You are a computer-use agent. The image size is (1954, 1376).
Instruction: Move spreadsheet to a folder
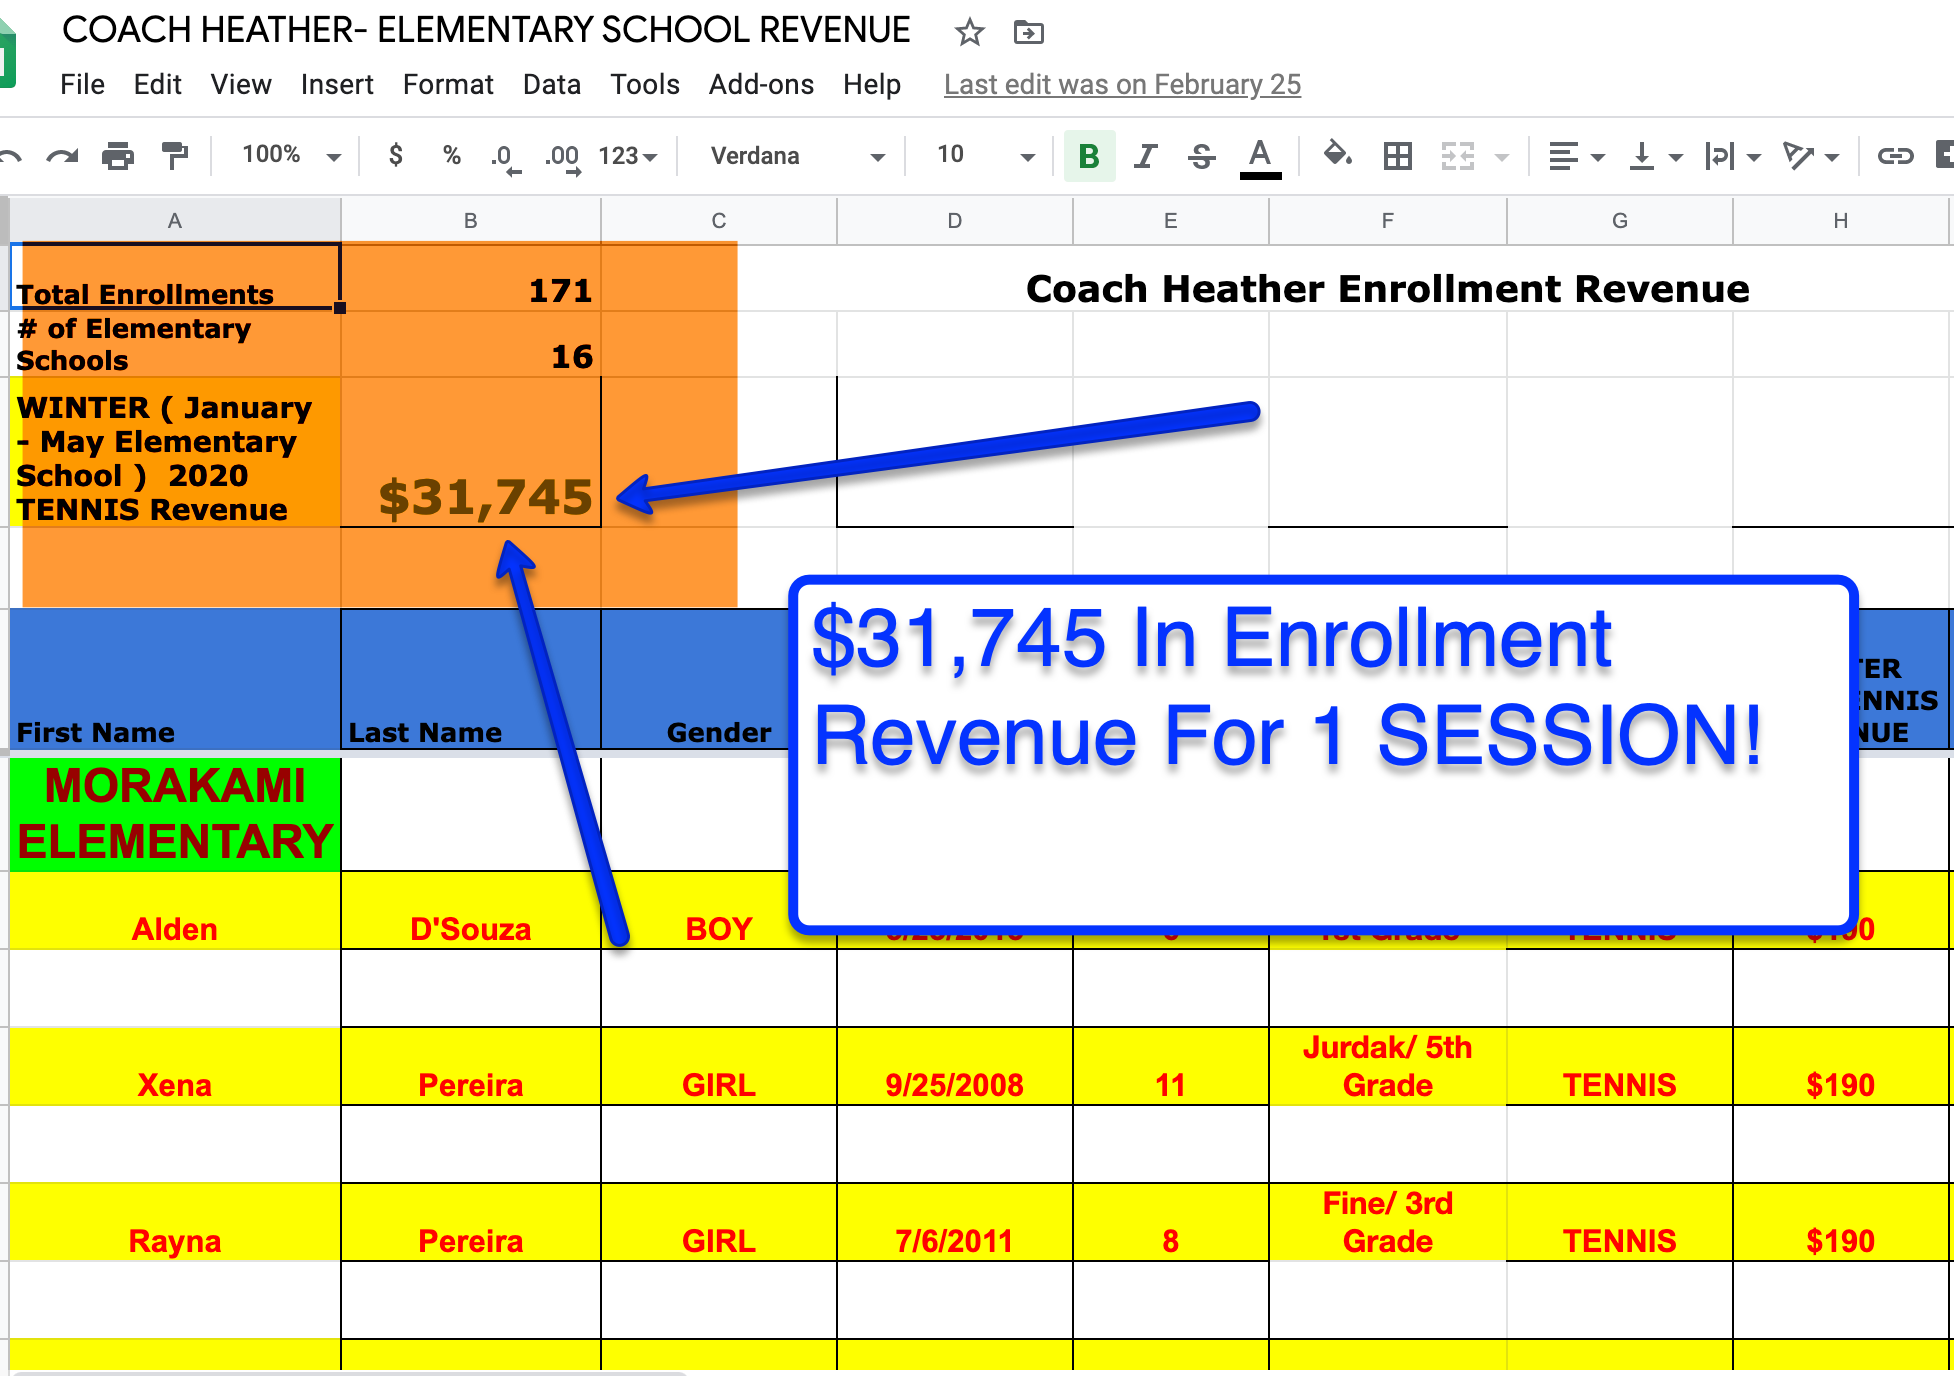coord(1028,33)
